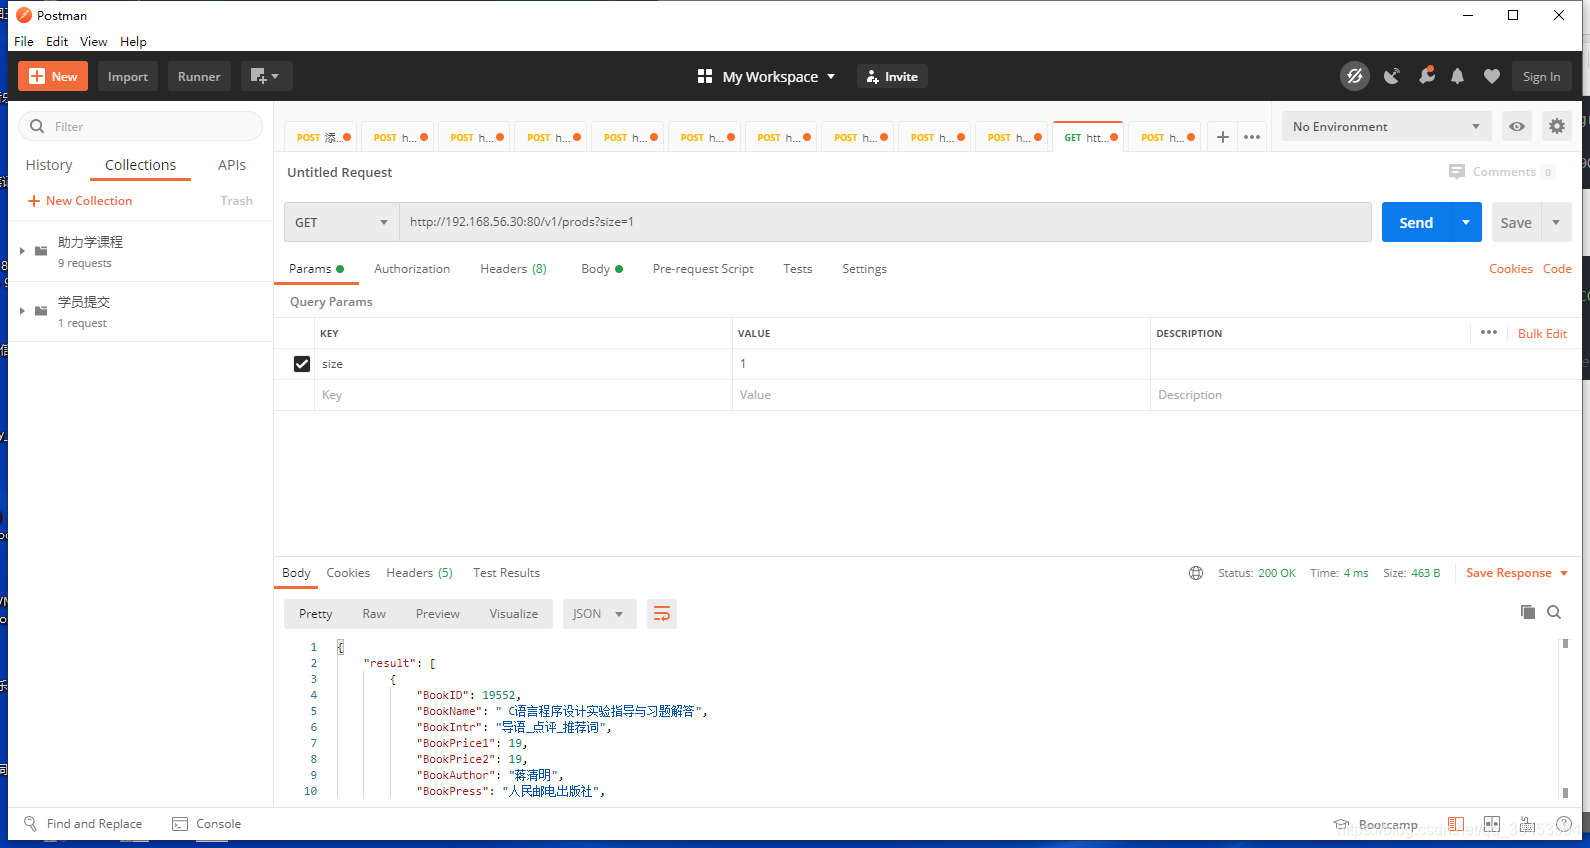
Task: Switch response view to Raw
Action: (374, 614)
